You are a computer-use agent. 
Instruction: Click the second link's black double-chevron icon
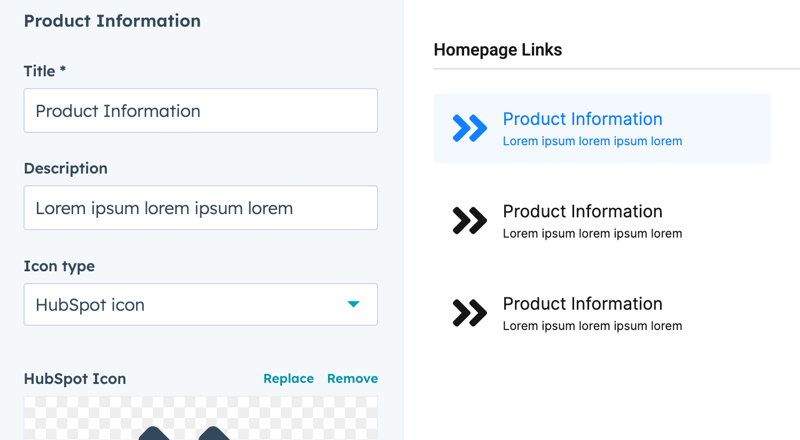[x=469, y=221]
